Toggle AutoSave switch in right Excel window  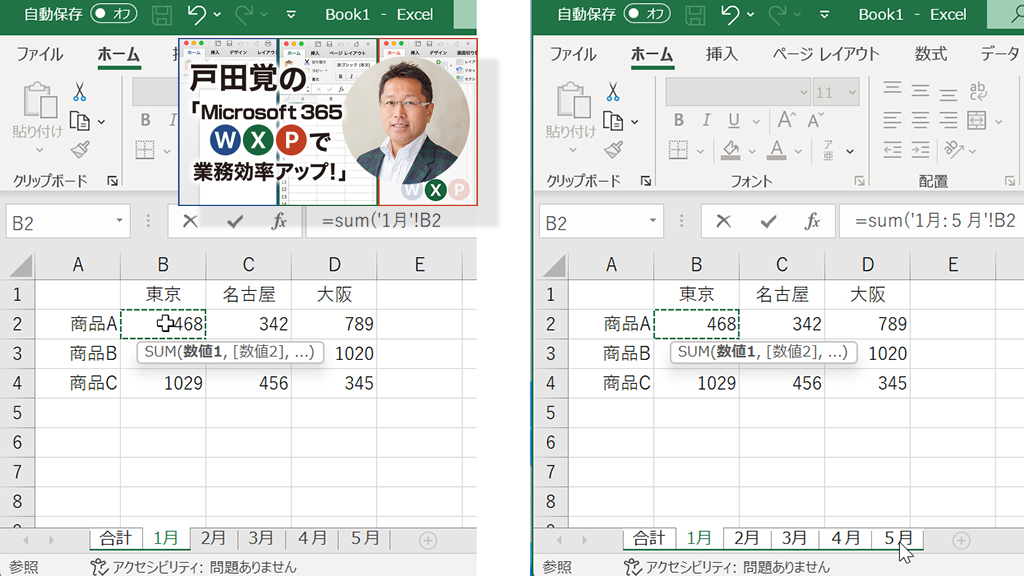point(647,14)
